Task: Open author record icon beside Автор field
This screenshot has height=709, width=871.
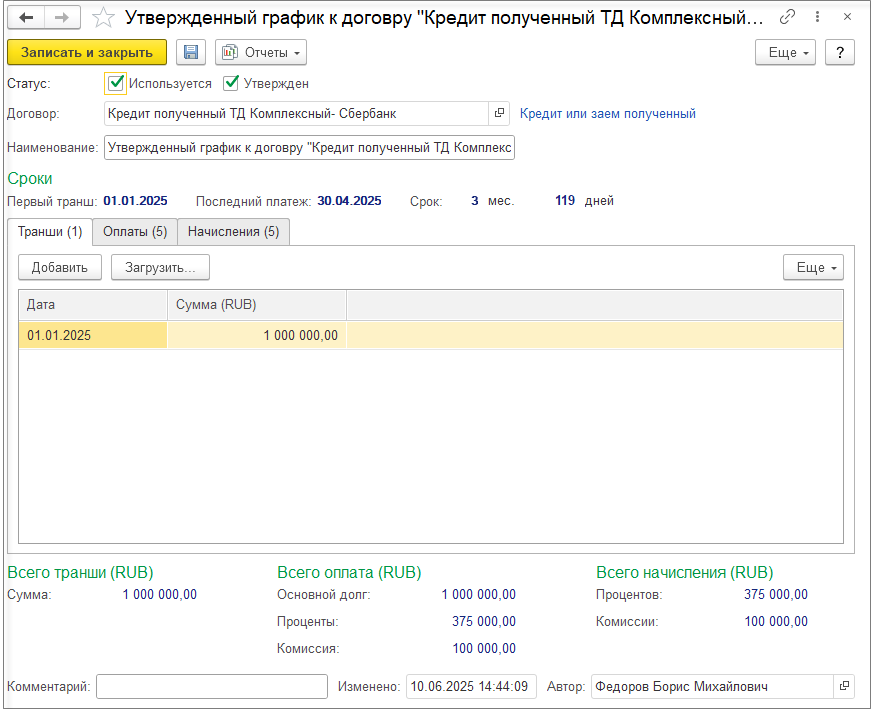Action: 844,687
